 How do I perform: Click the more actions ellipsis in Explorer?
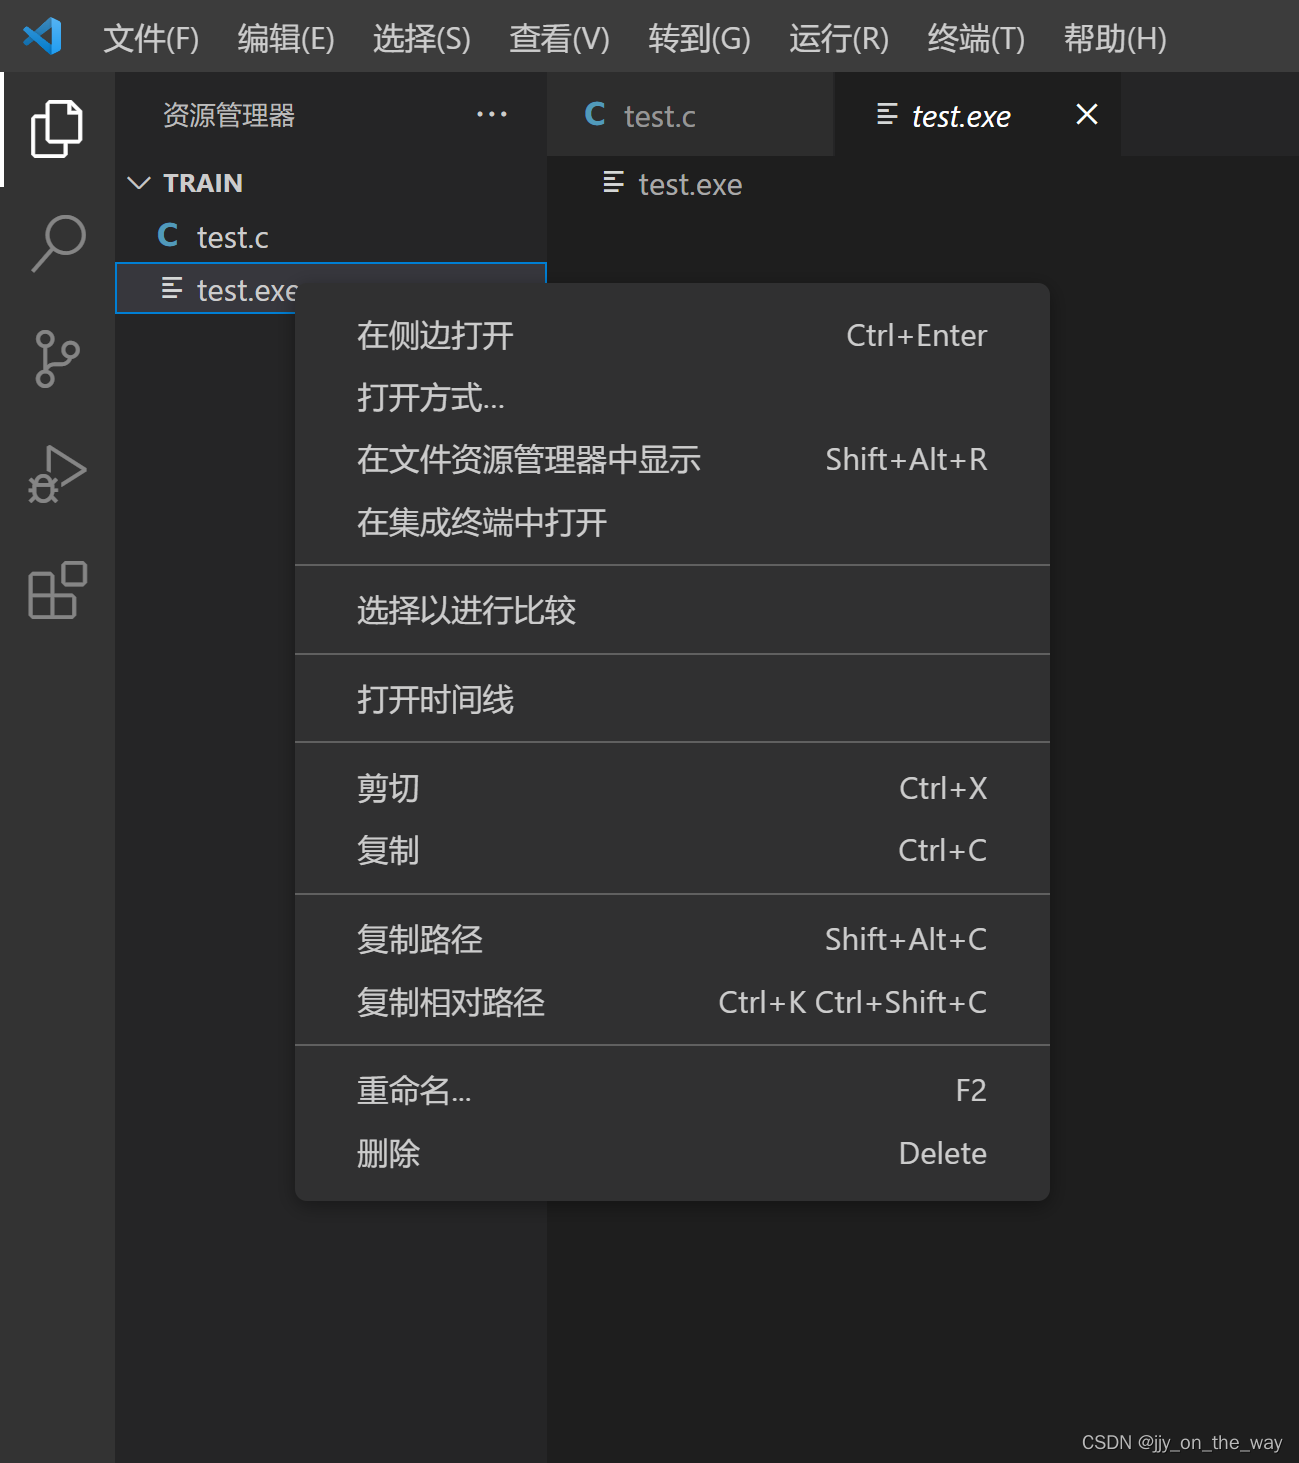(x=491, y=114)
